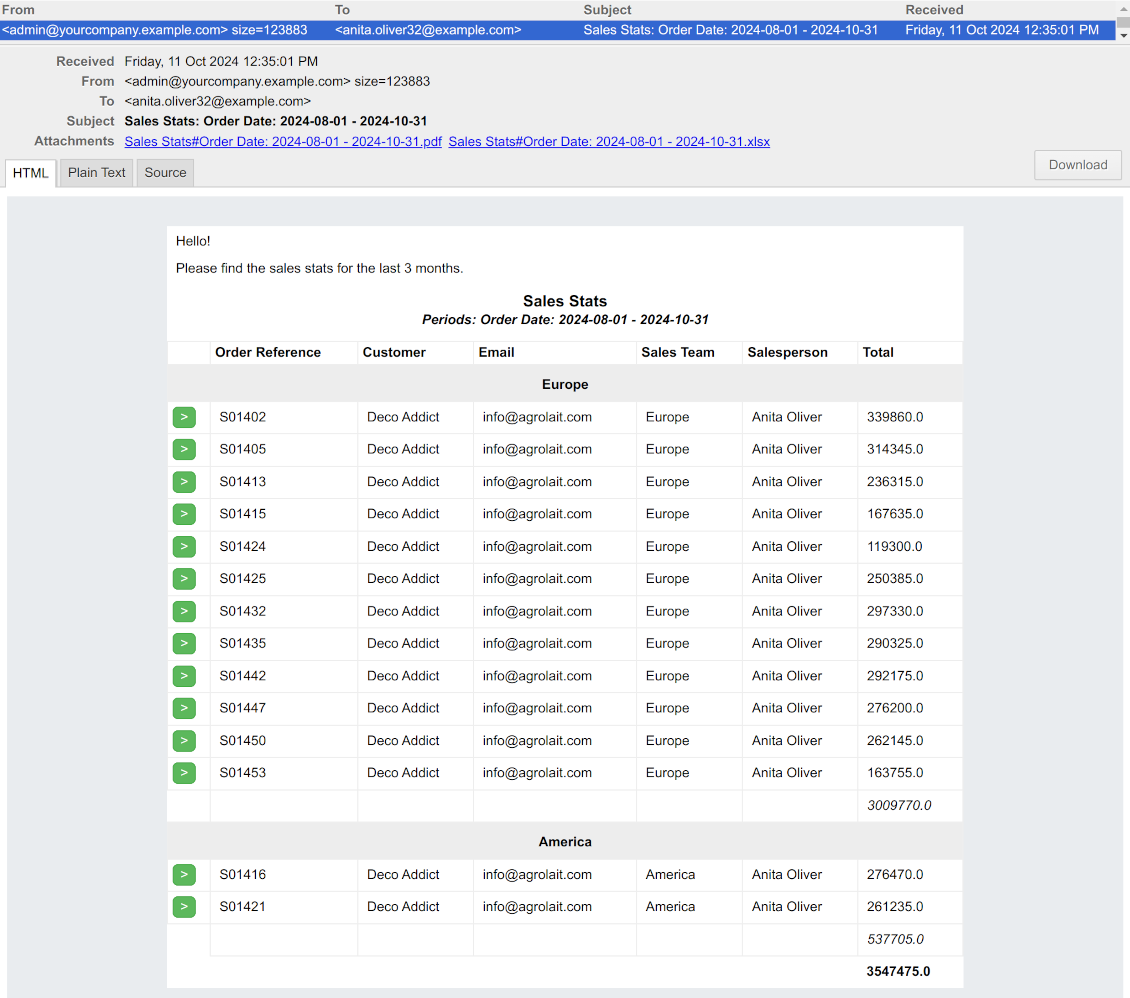The height and width of the screenshot is (998, 1130).
Task: Click the total value 163755.0
Action: pos(895,773)
